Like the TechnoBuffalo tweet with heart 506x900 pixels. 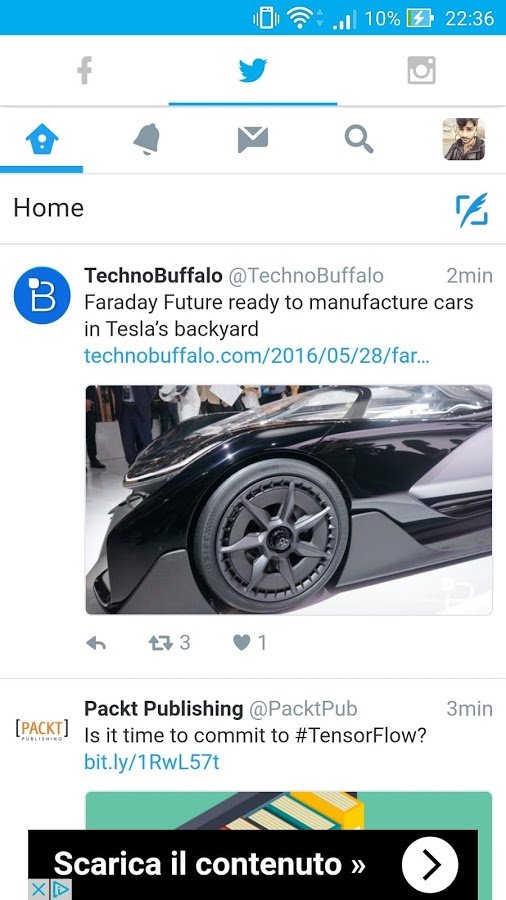click(242, 643)
